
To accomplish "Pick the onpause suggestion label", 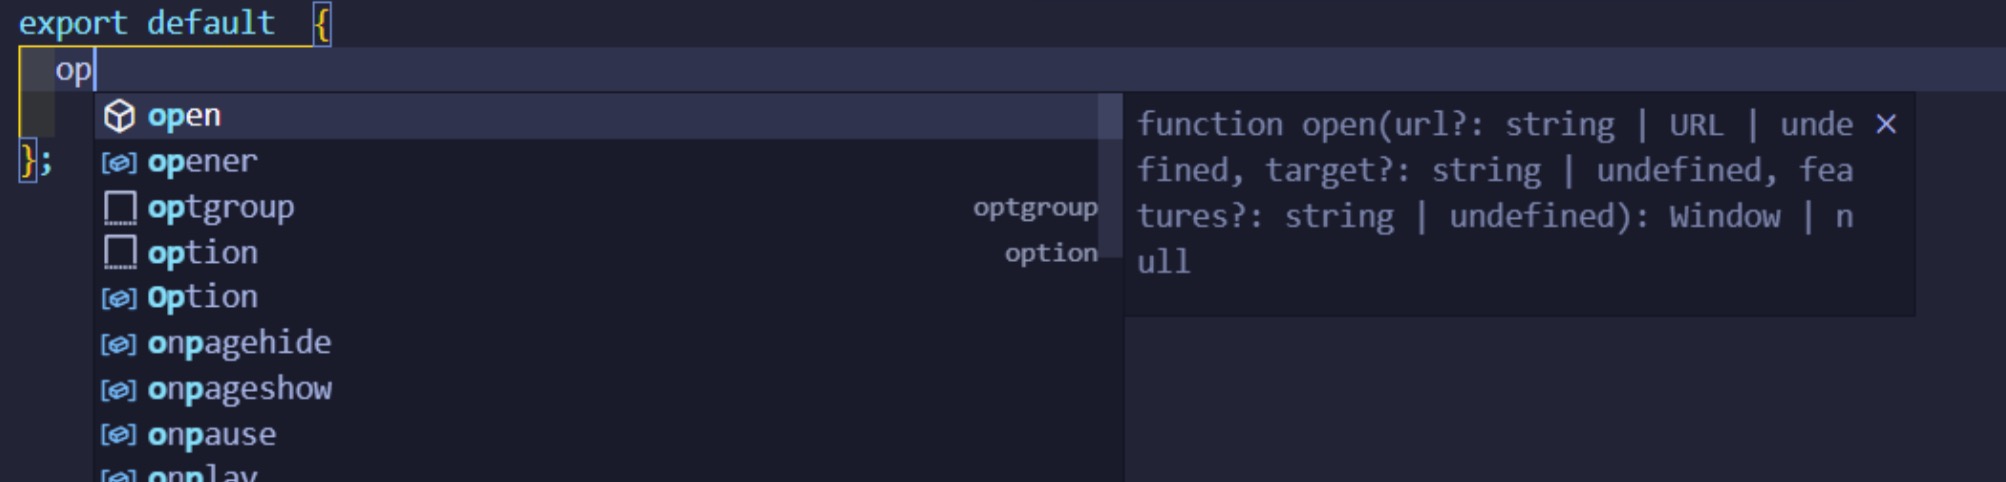I will 211,435.
